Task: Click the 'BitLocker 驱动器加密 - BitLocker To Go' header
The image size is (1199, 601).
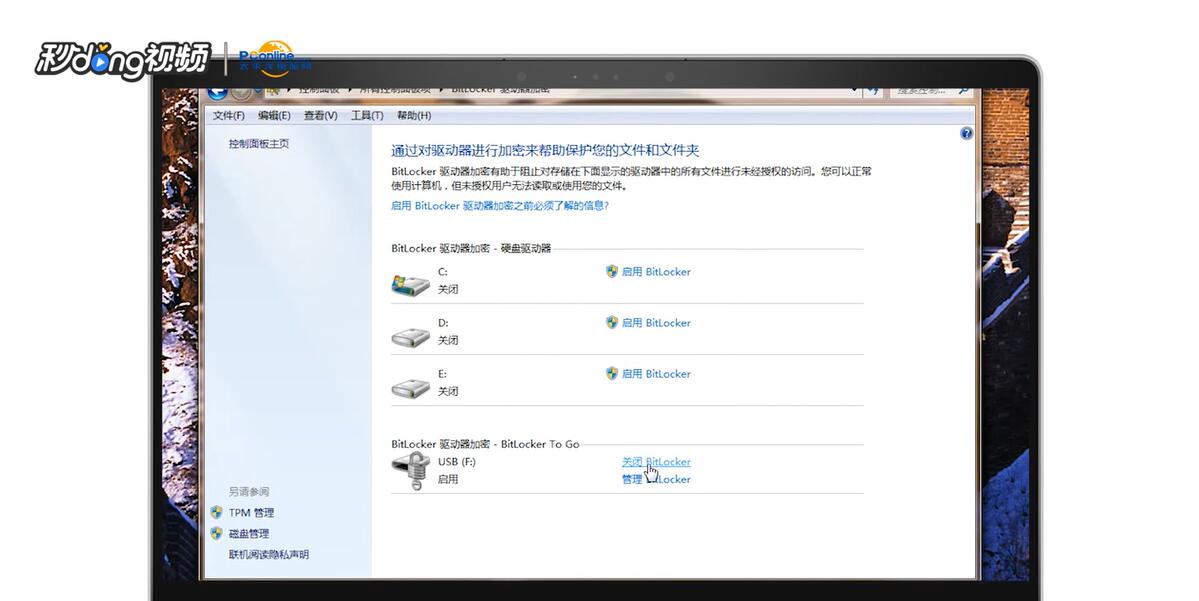Action: (485, 444)
